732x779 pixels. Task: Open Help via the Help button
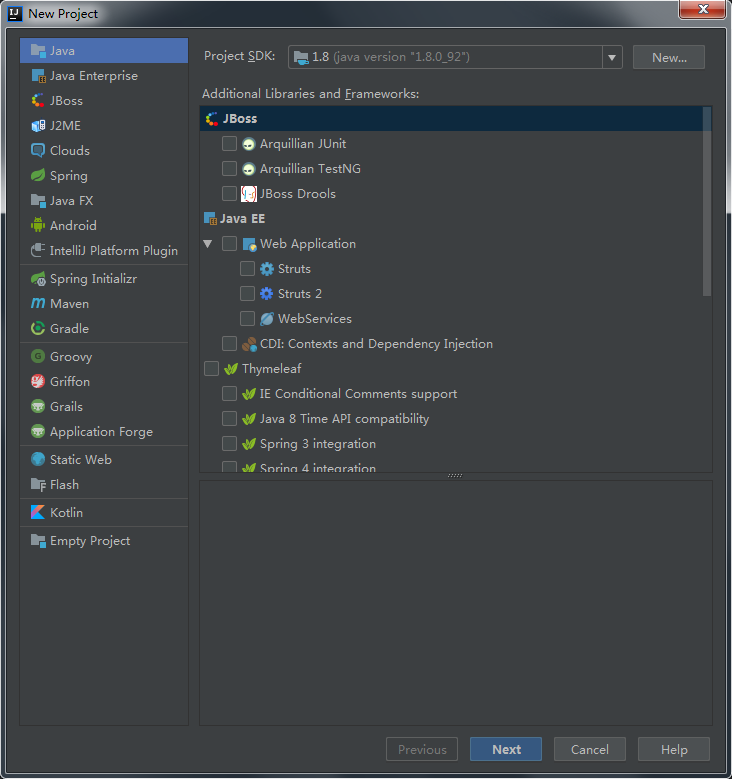tap(673, 749)
